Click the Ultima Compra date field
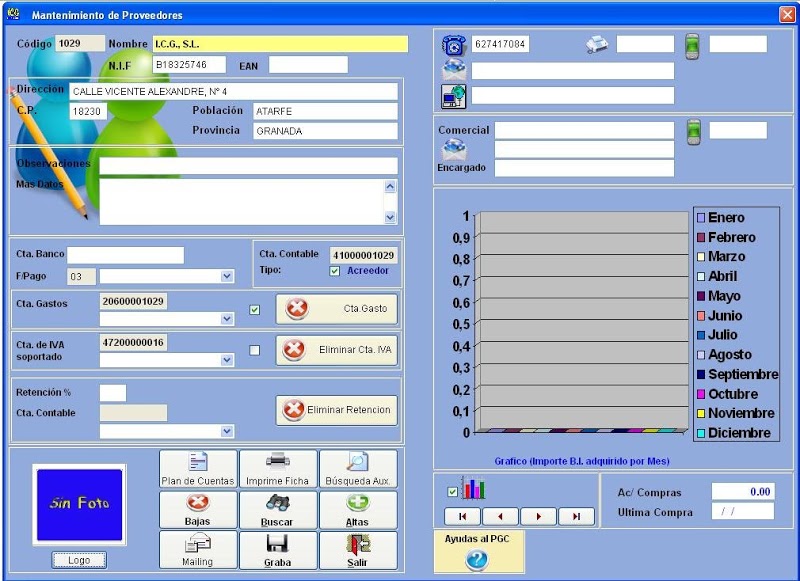Viewport: 800px width, 581px height. pyautogui.click(x=743, y=511)
